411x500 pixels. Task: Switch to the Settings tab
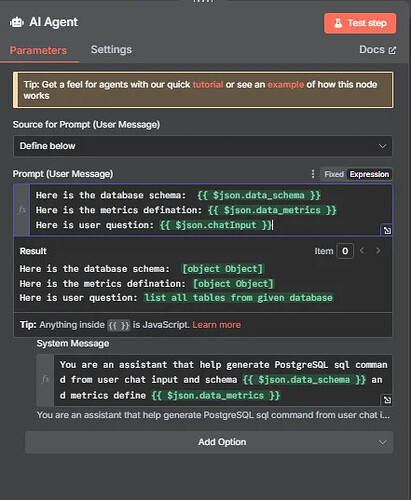pos(111,49)
